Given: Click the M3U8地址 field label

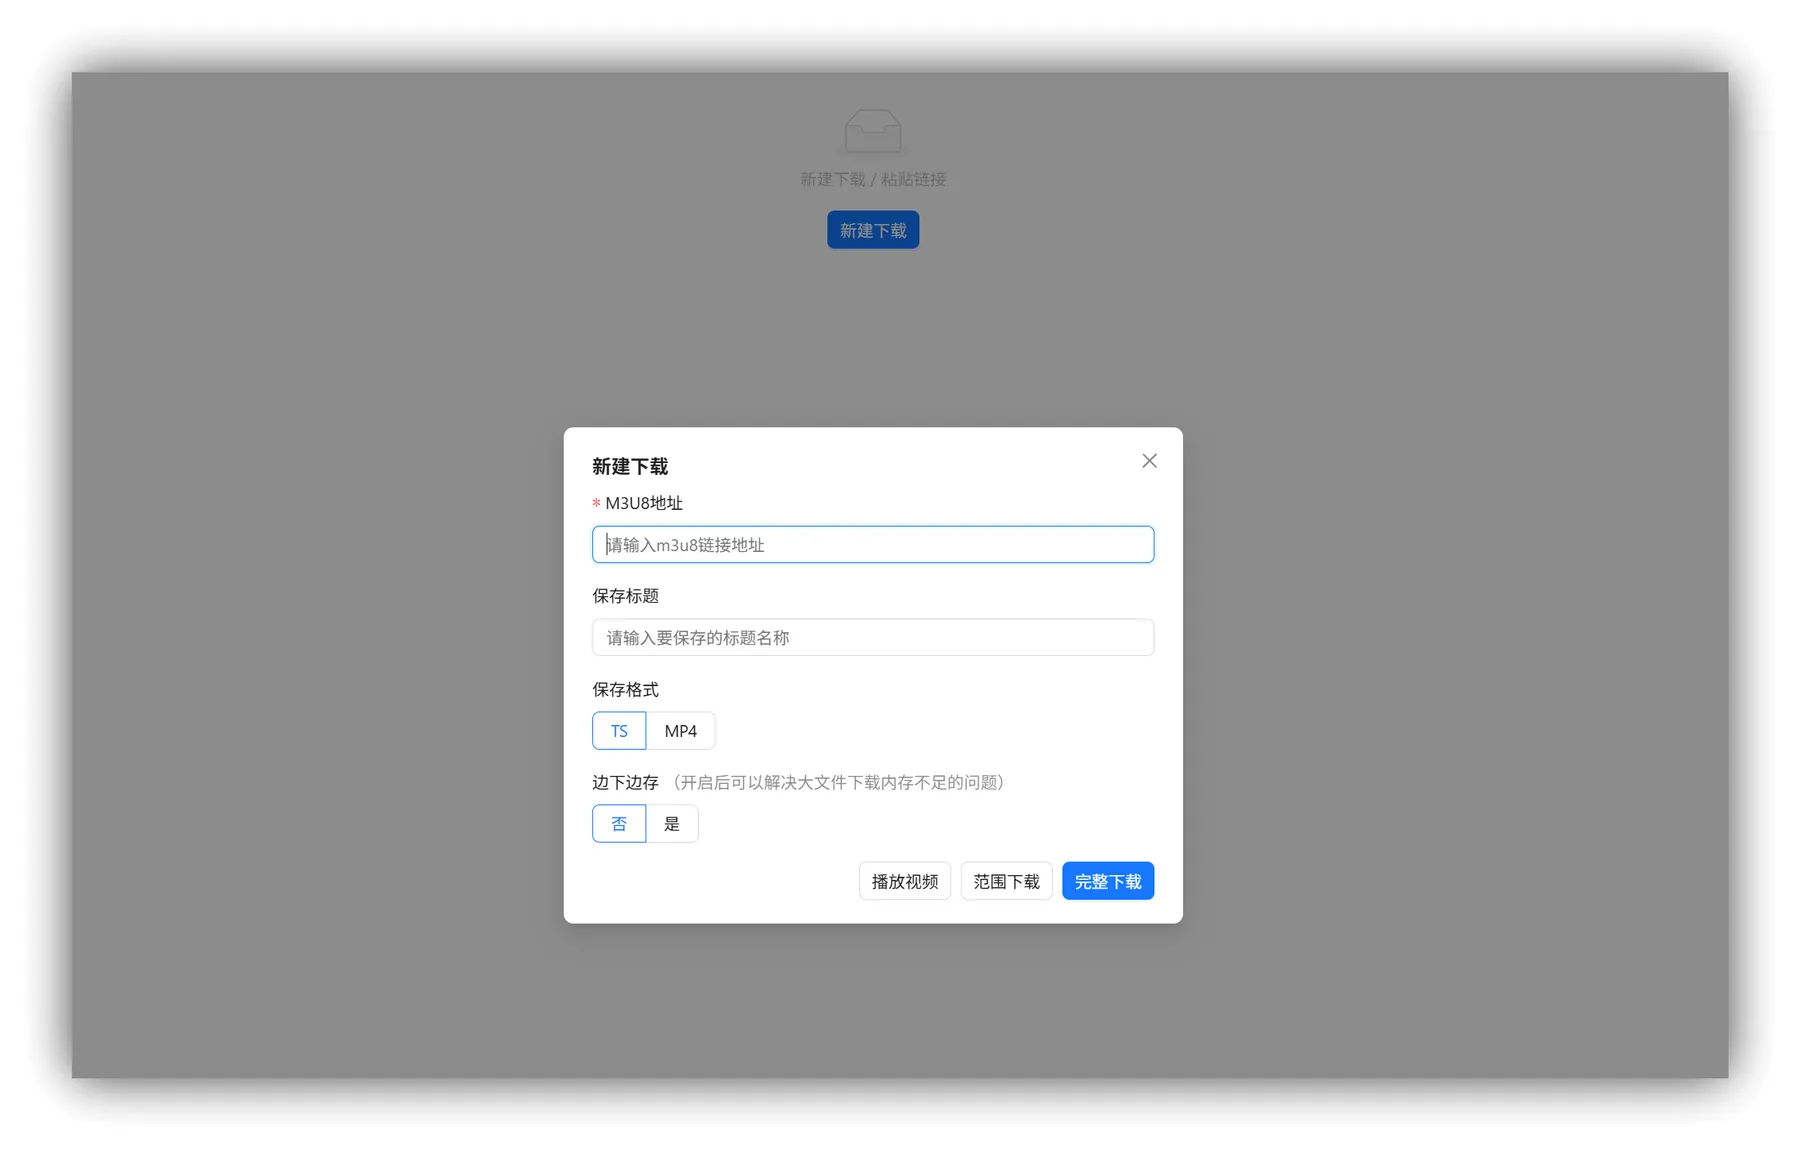Looking at the screenshot, I should coord(644,503).
